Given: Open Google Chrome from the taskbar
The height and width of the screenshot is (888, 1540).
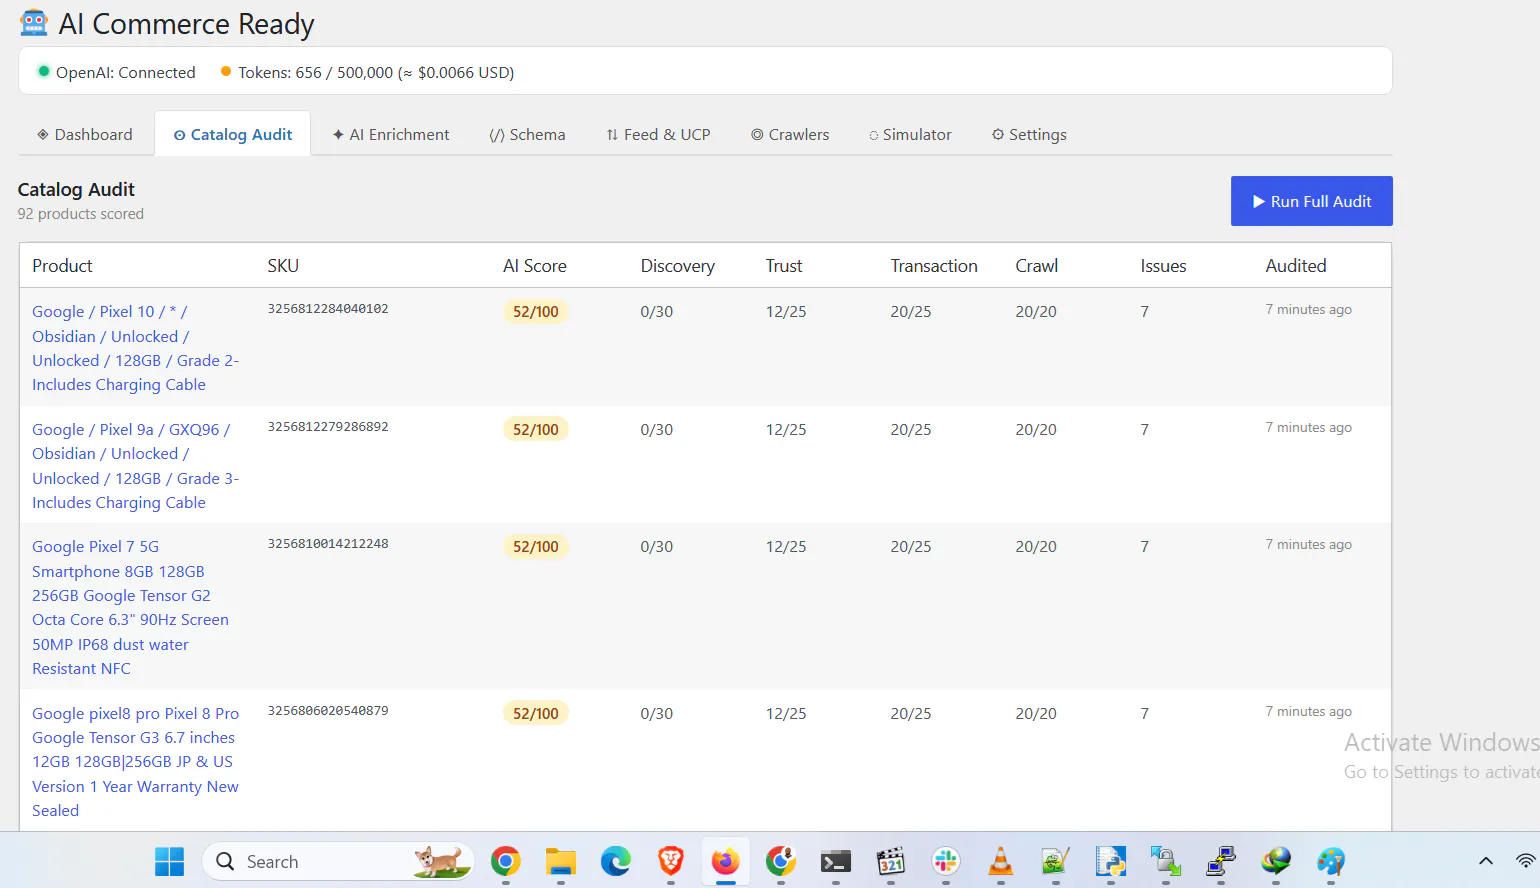Looking at the screenshot, I should point(506,861).
